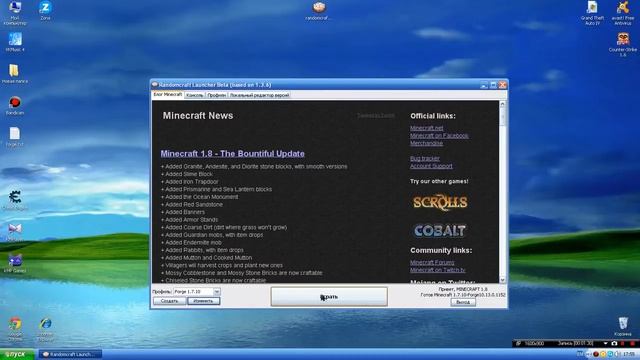Image resolution: width=640 pixels, height=360 pixels.
Task: Click the Windows Start button
Action: click(x=17, y=354)
